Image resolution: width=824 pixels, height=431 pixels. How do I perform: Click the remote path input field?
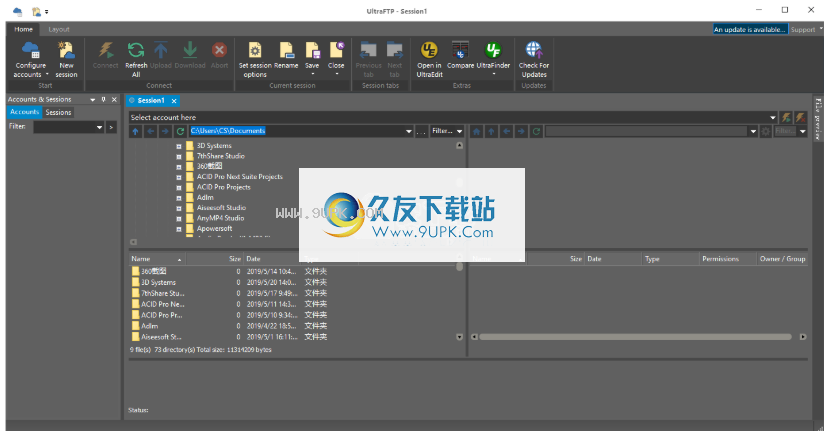646,131
